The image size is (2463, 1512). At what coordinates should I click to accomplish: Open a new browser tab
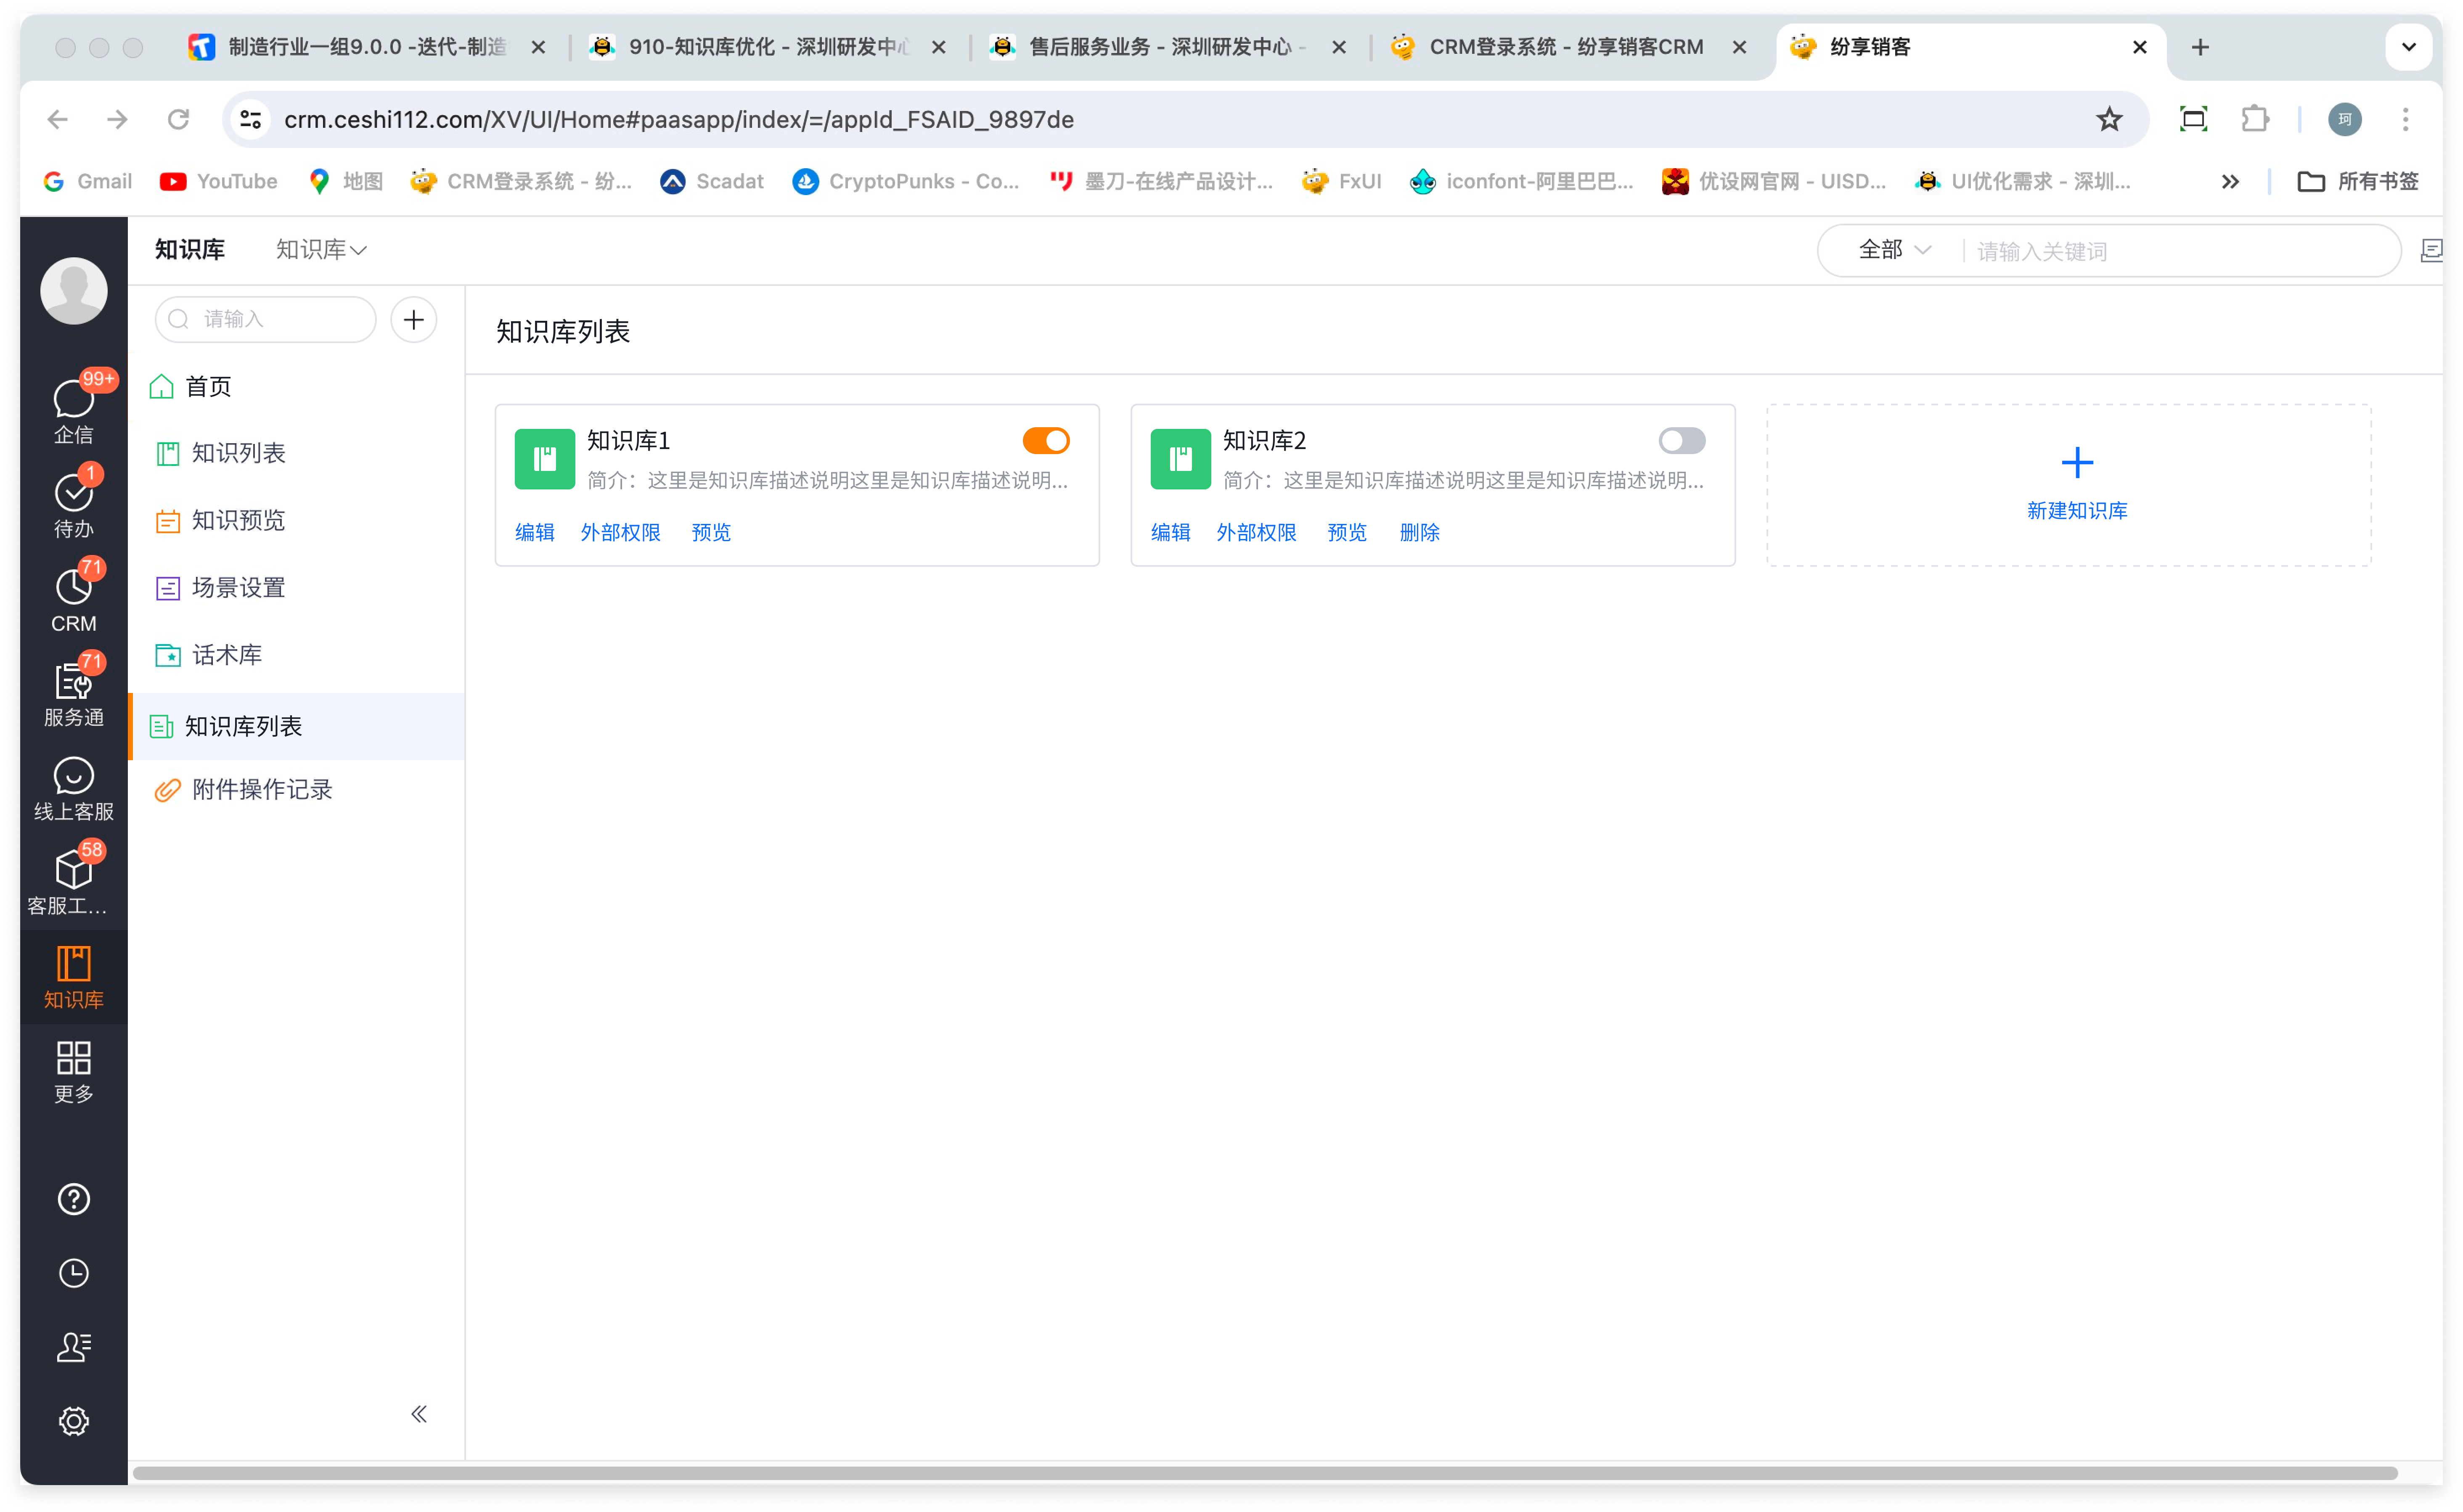click(2200, 47)
